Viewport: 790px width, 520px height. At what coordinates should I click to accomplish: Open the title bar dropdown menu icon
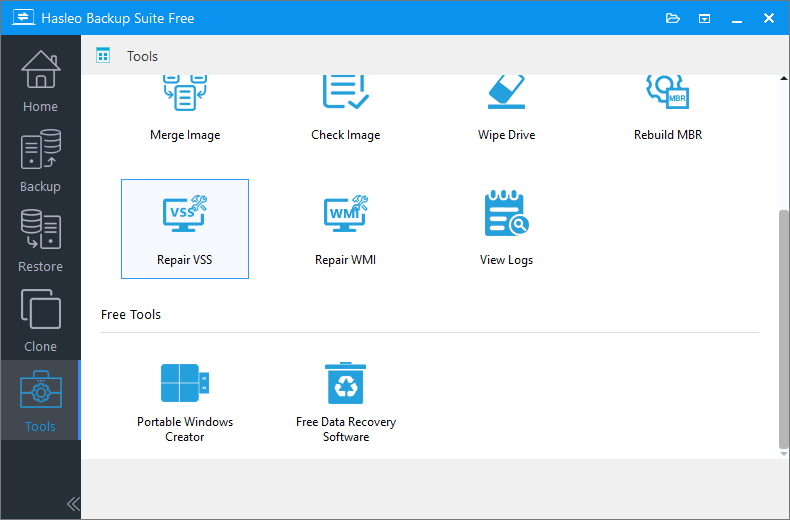tap(704, 19)
